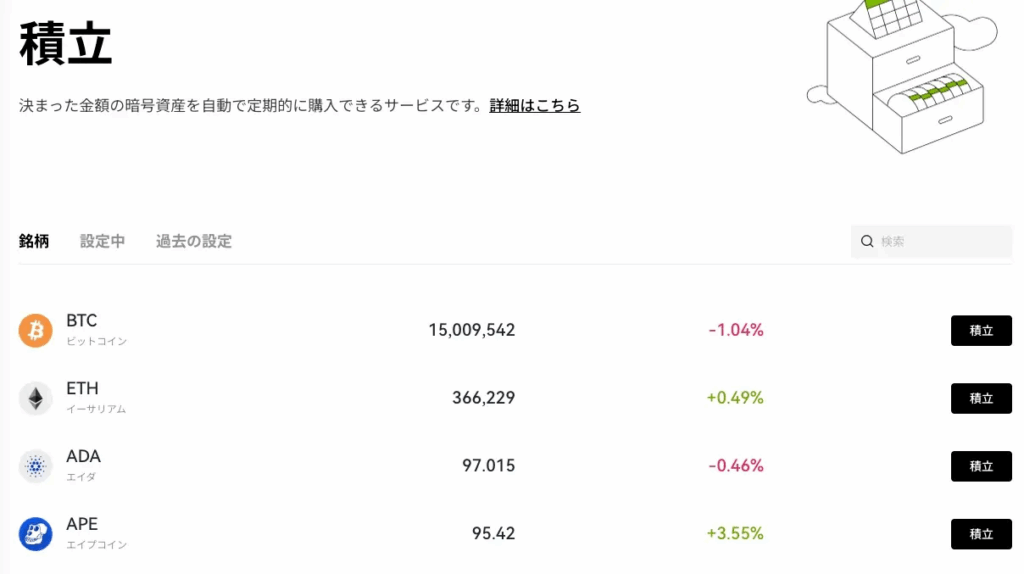1024x574 pixels.
Task: Click the 積立 button for ADA
Action: pos(981,466)
